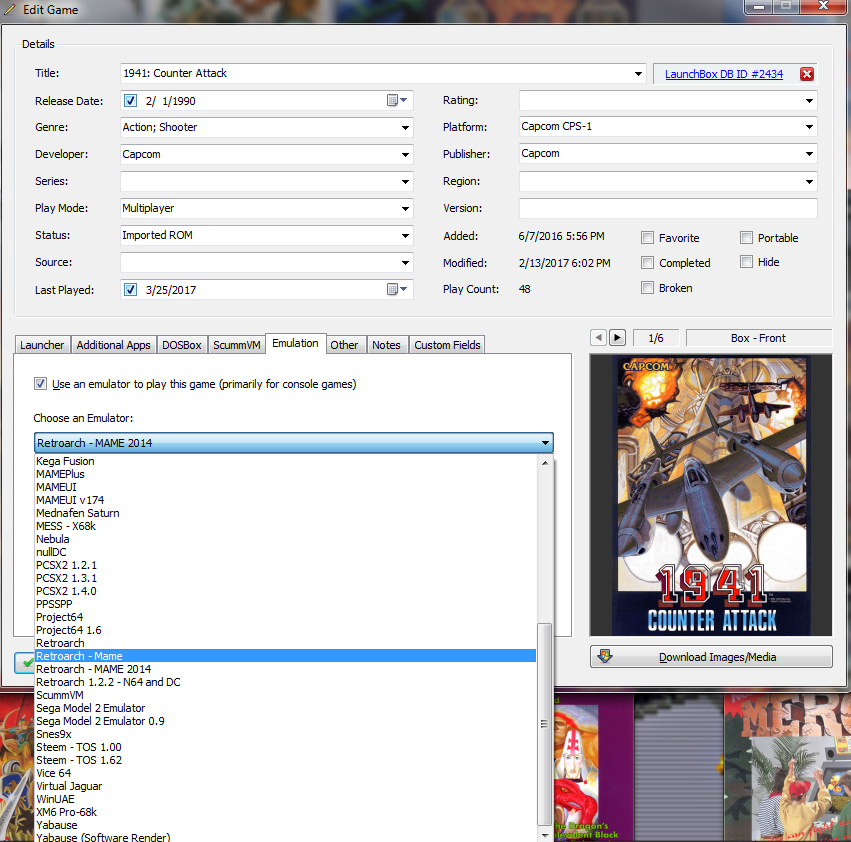Open the ScummVM tab
This screenshot has height=842, width=851.
[237, 345]
